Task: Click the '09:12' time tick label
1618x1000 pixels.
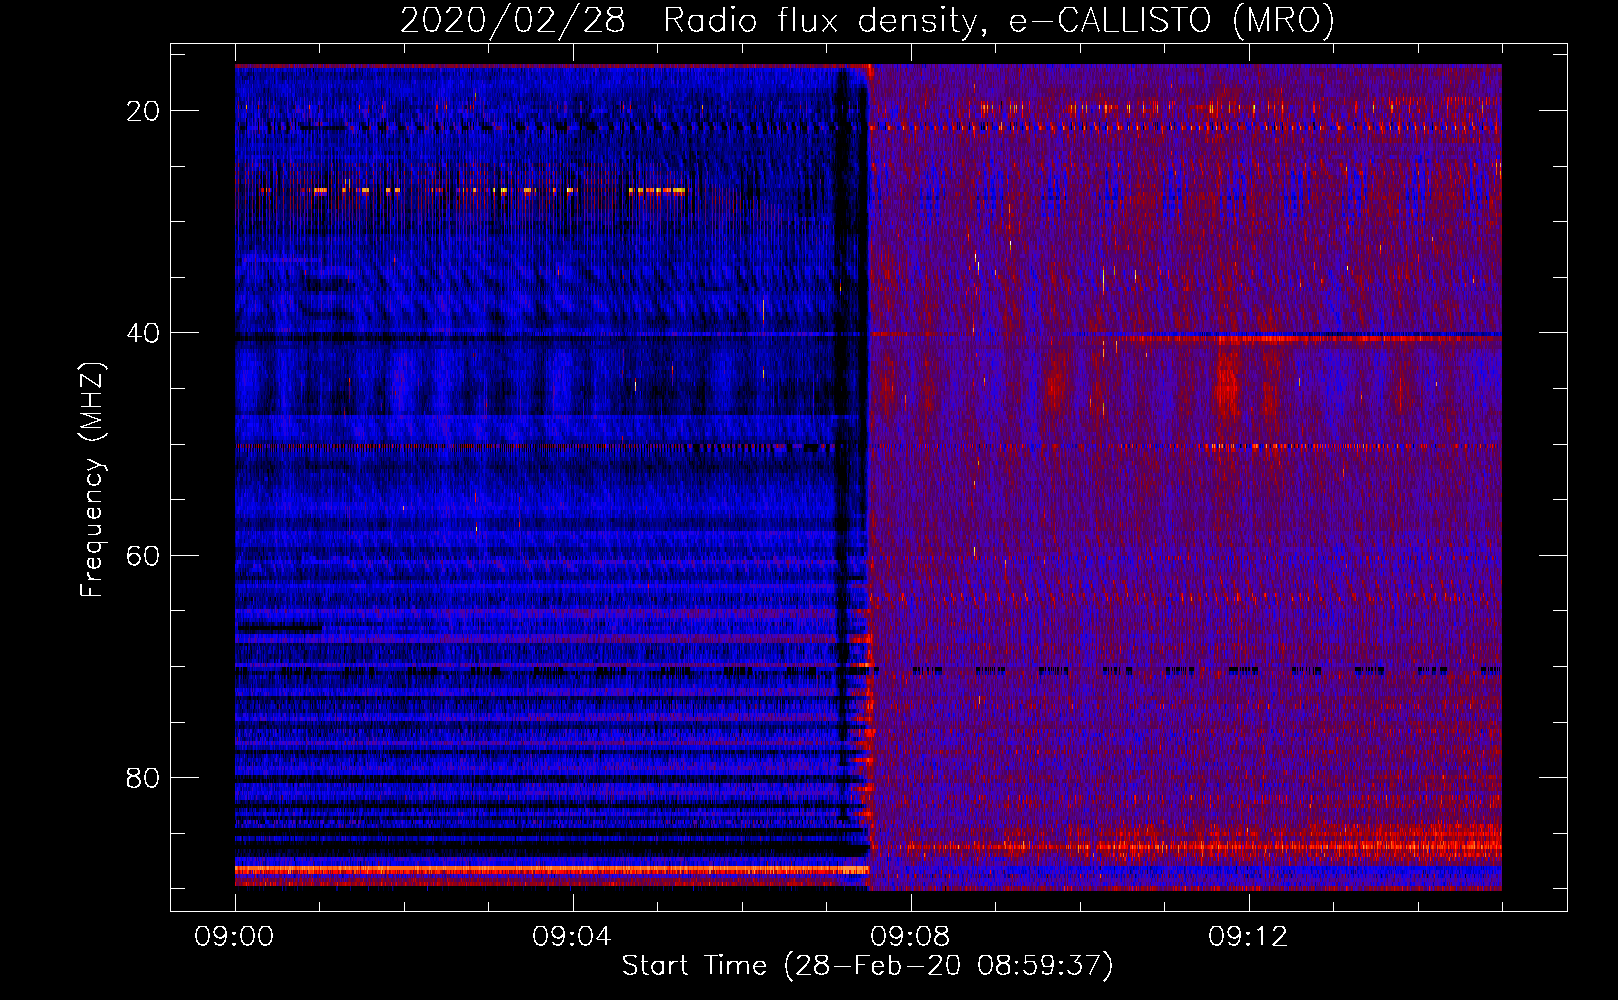Action: (x=1248, y=937)
